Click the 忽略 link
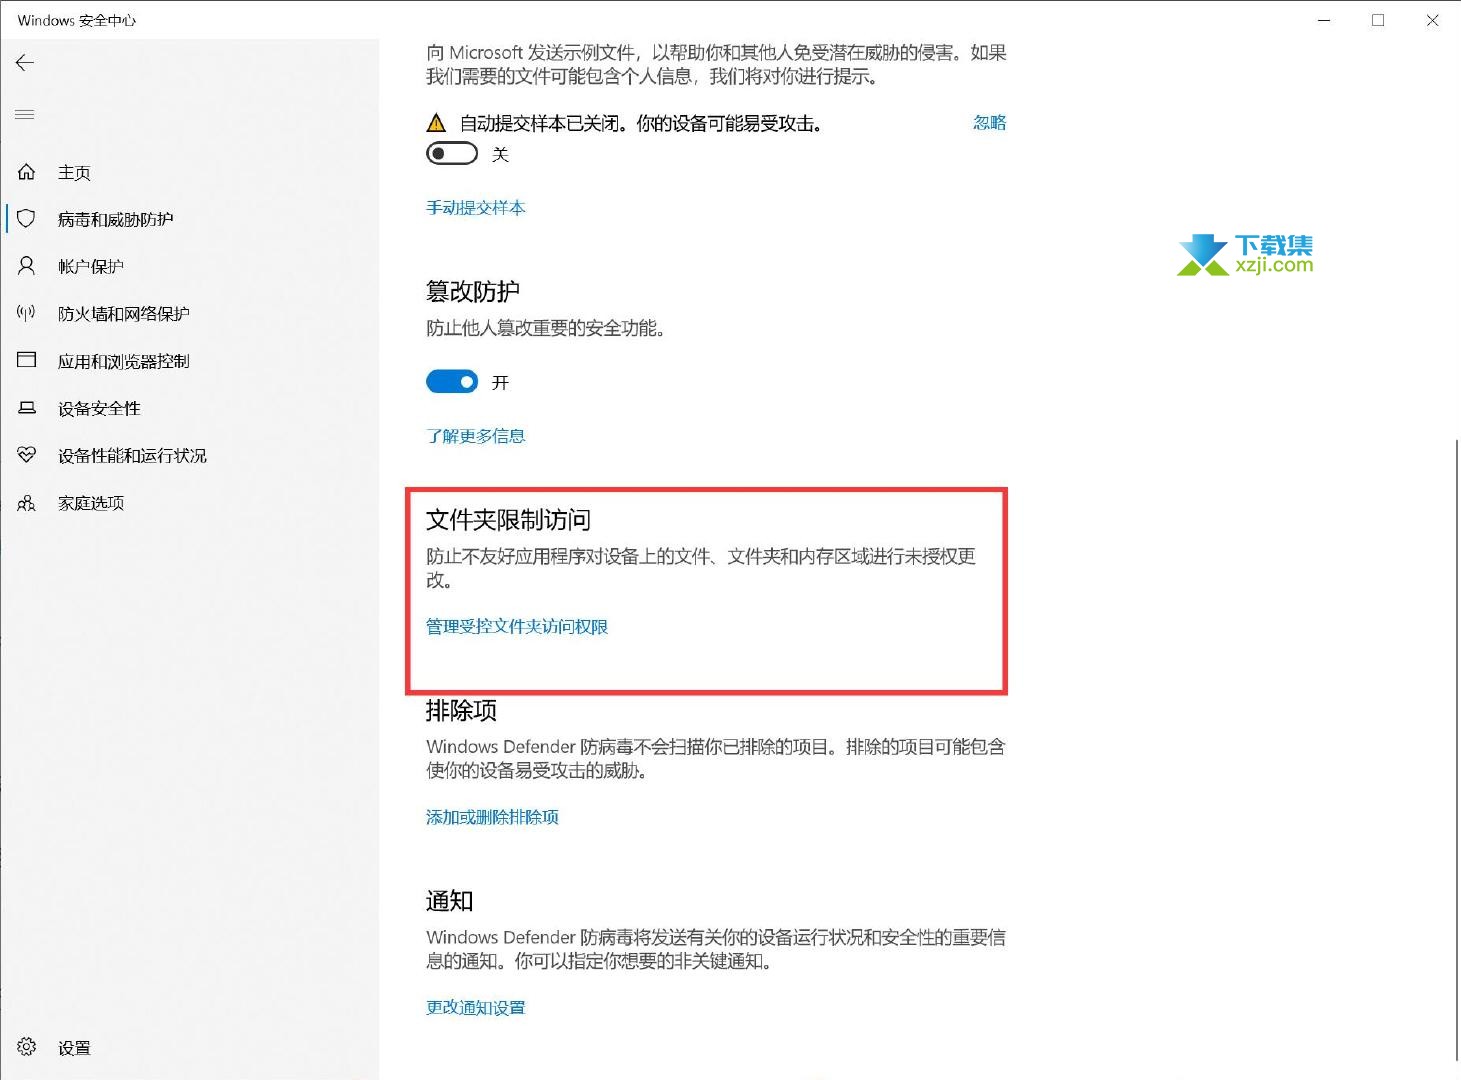 tap(989, 122)
